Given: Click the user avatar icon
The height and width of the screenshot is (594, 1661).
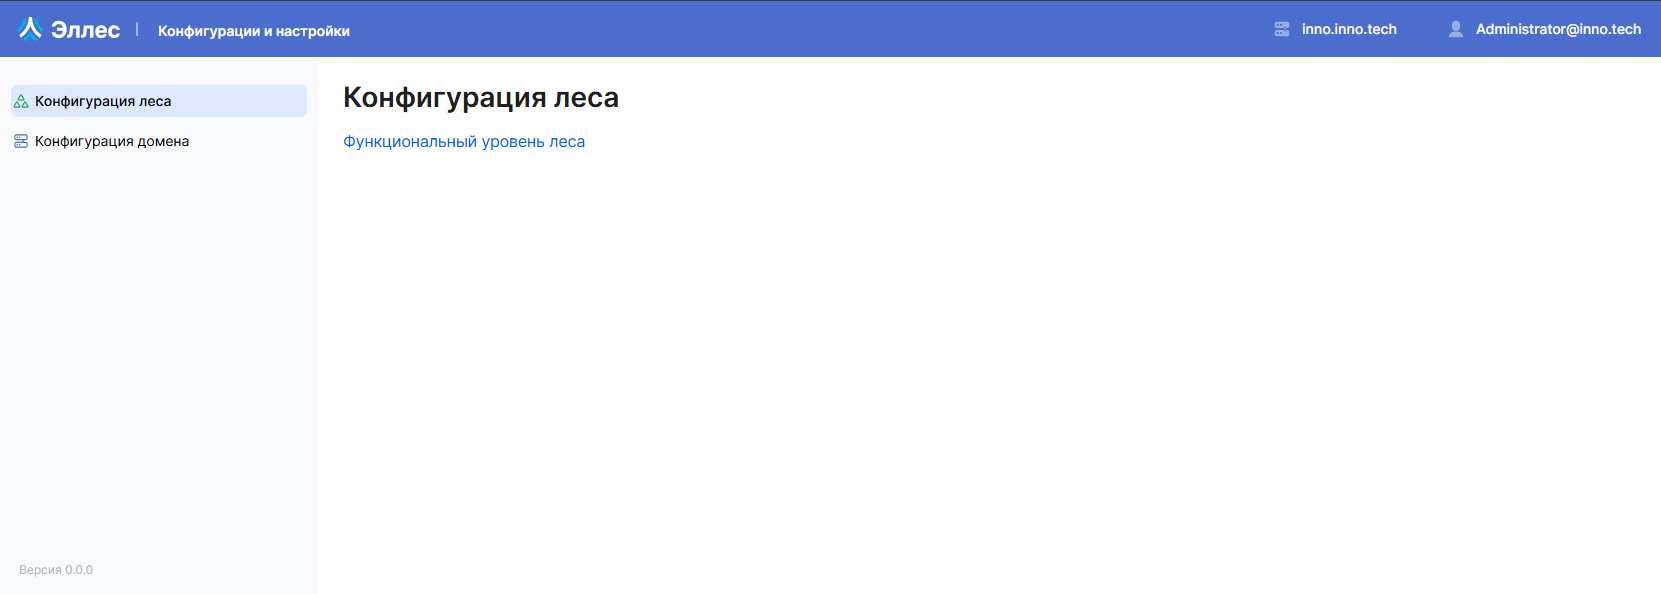Looking at the screenshot, I should tap(1456, 29).
